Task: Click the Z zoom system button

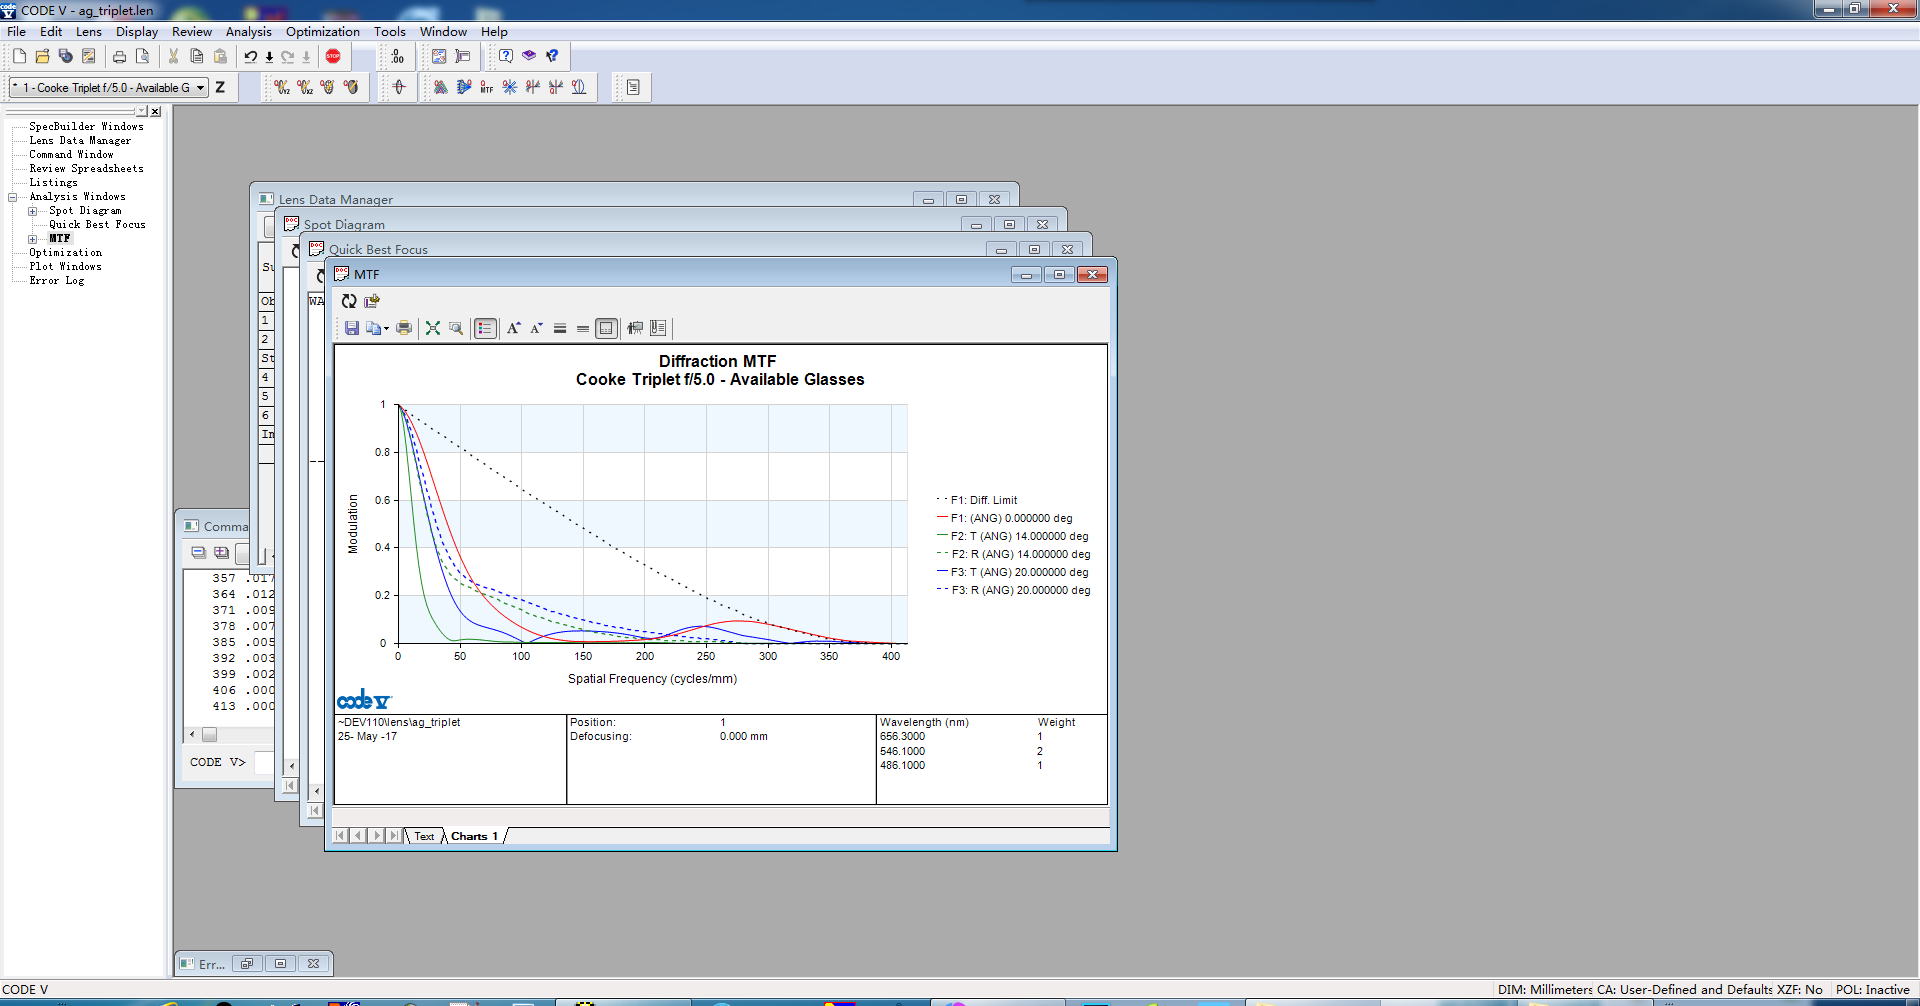Action: tap(220, 87)
